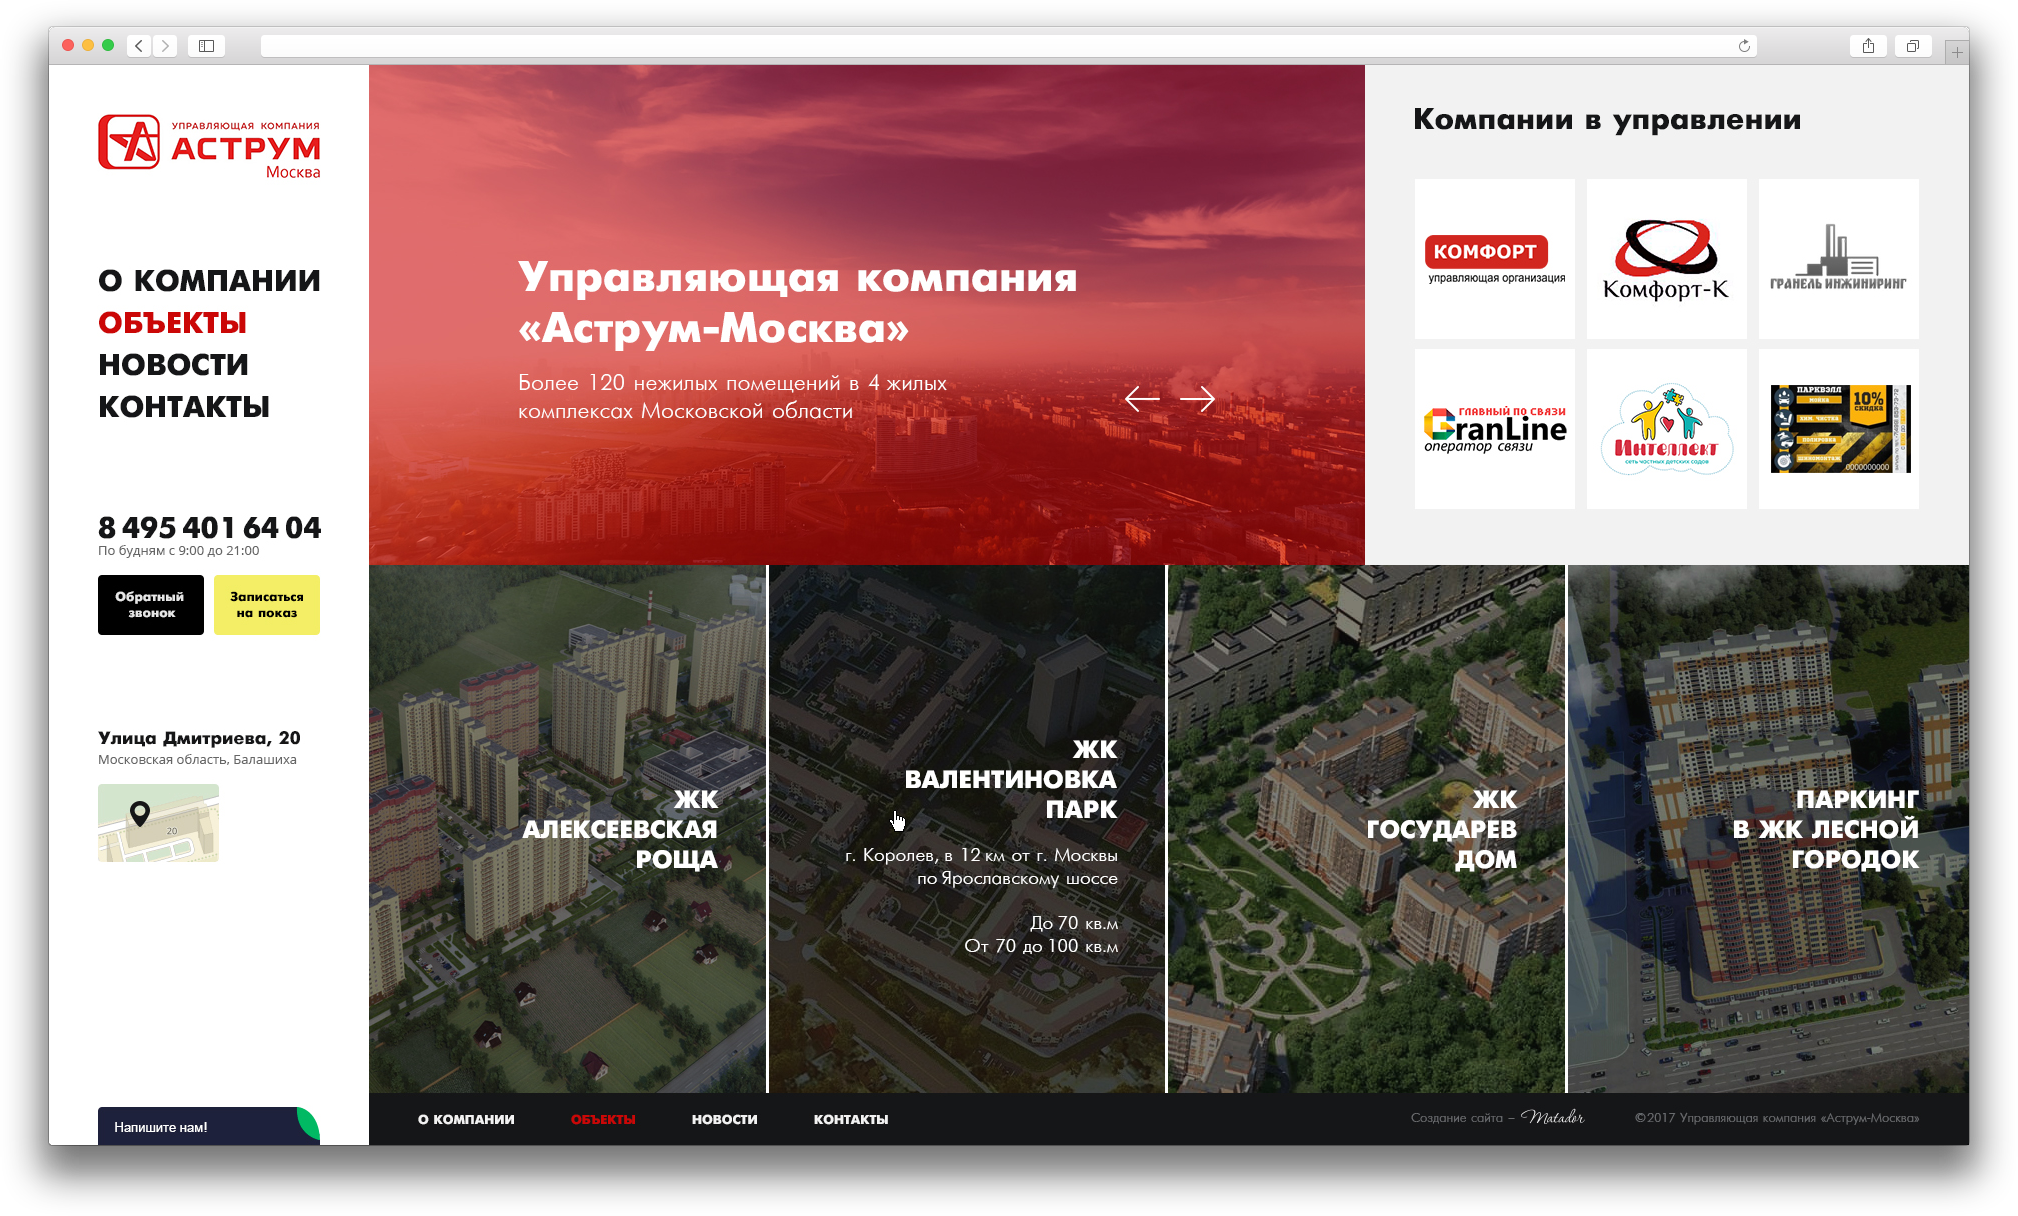Open the ЖК Валентиновка парк card
Viewport: 2018px width, 1216px height.
(x=967, y=829)
